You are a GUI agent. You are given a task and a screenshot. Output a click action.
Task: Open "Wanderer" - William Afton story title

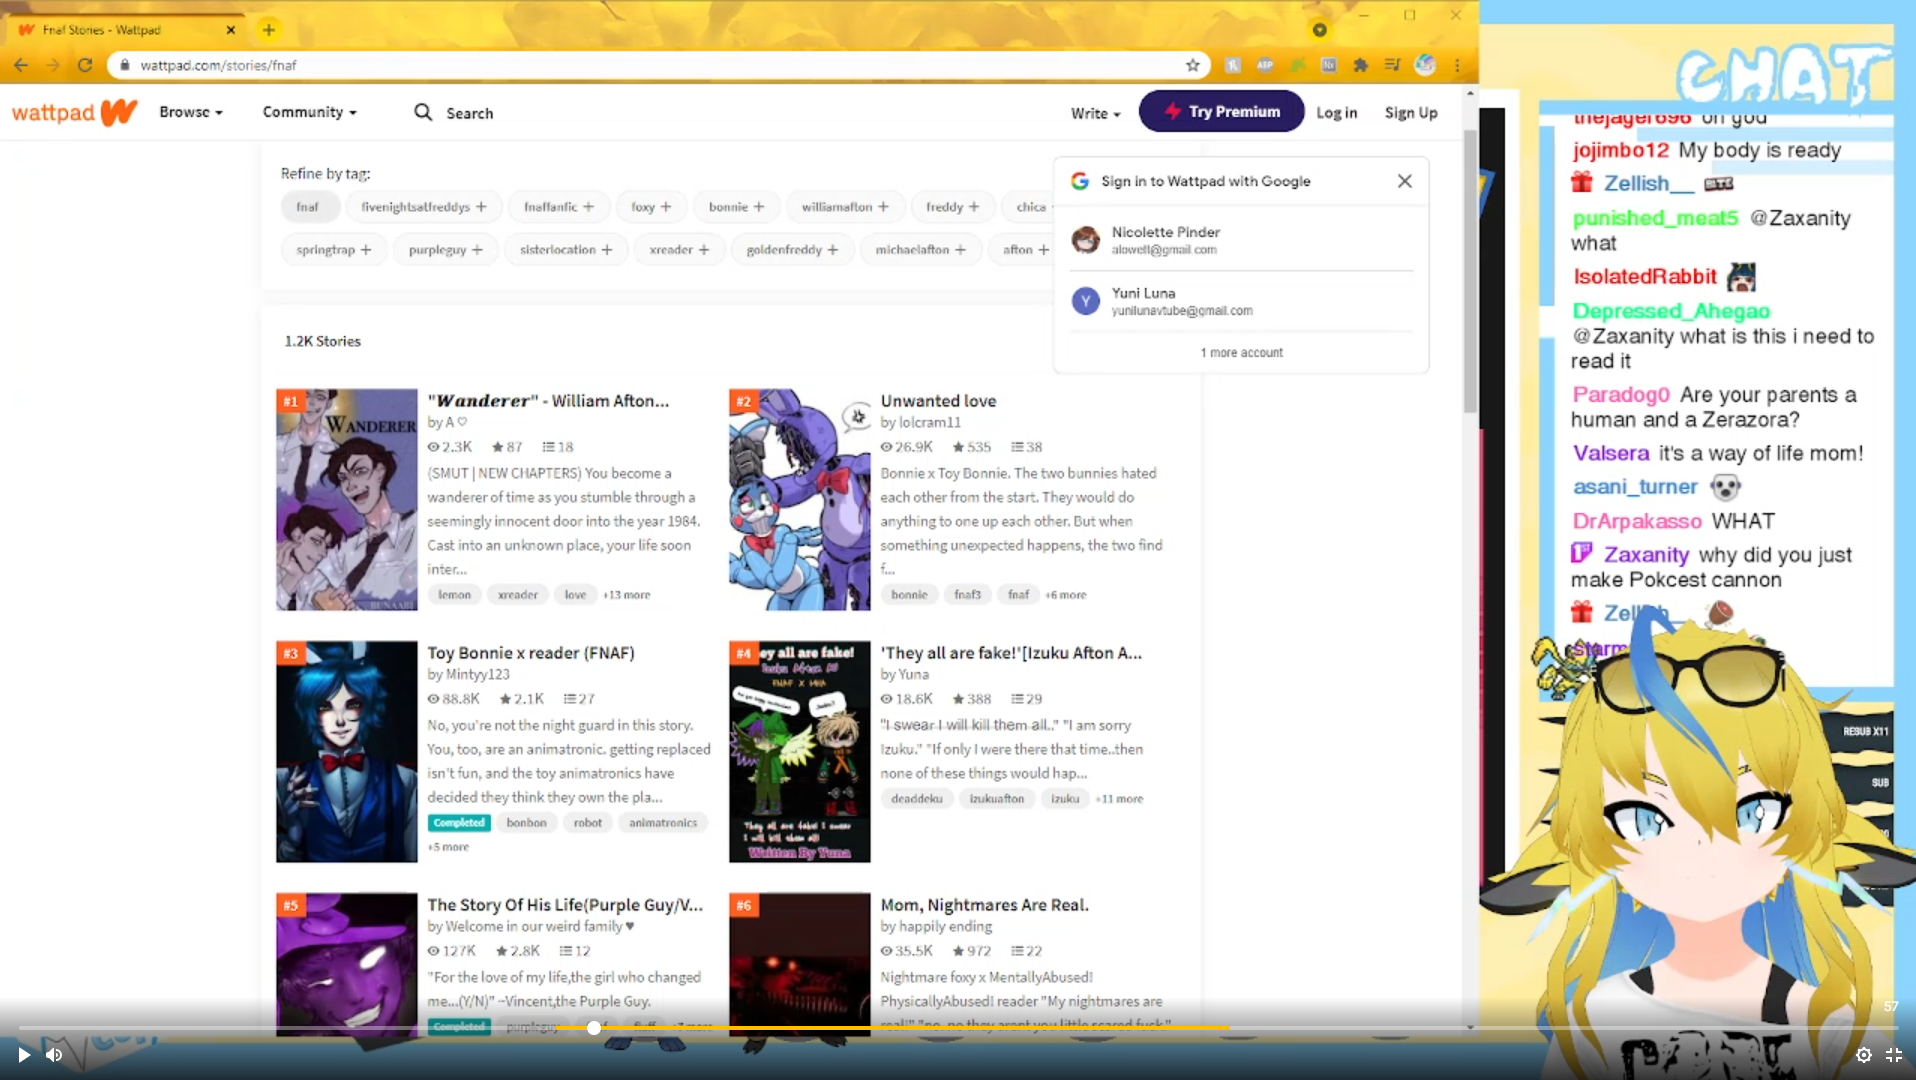point(548,401)
